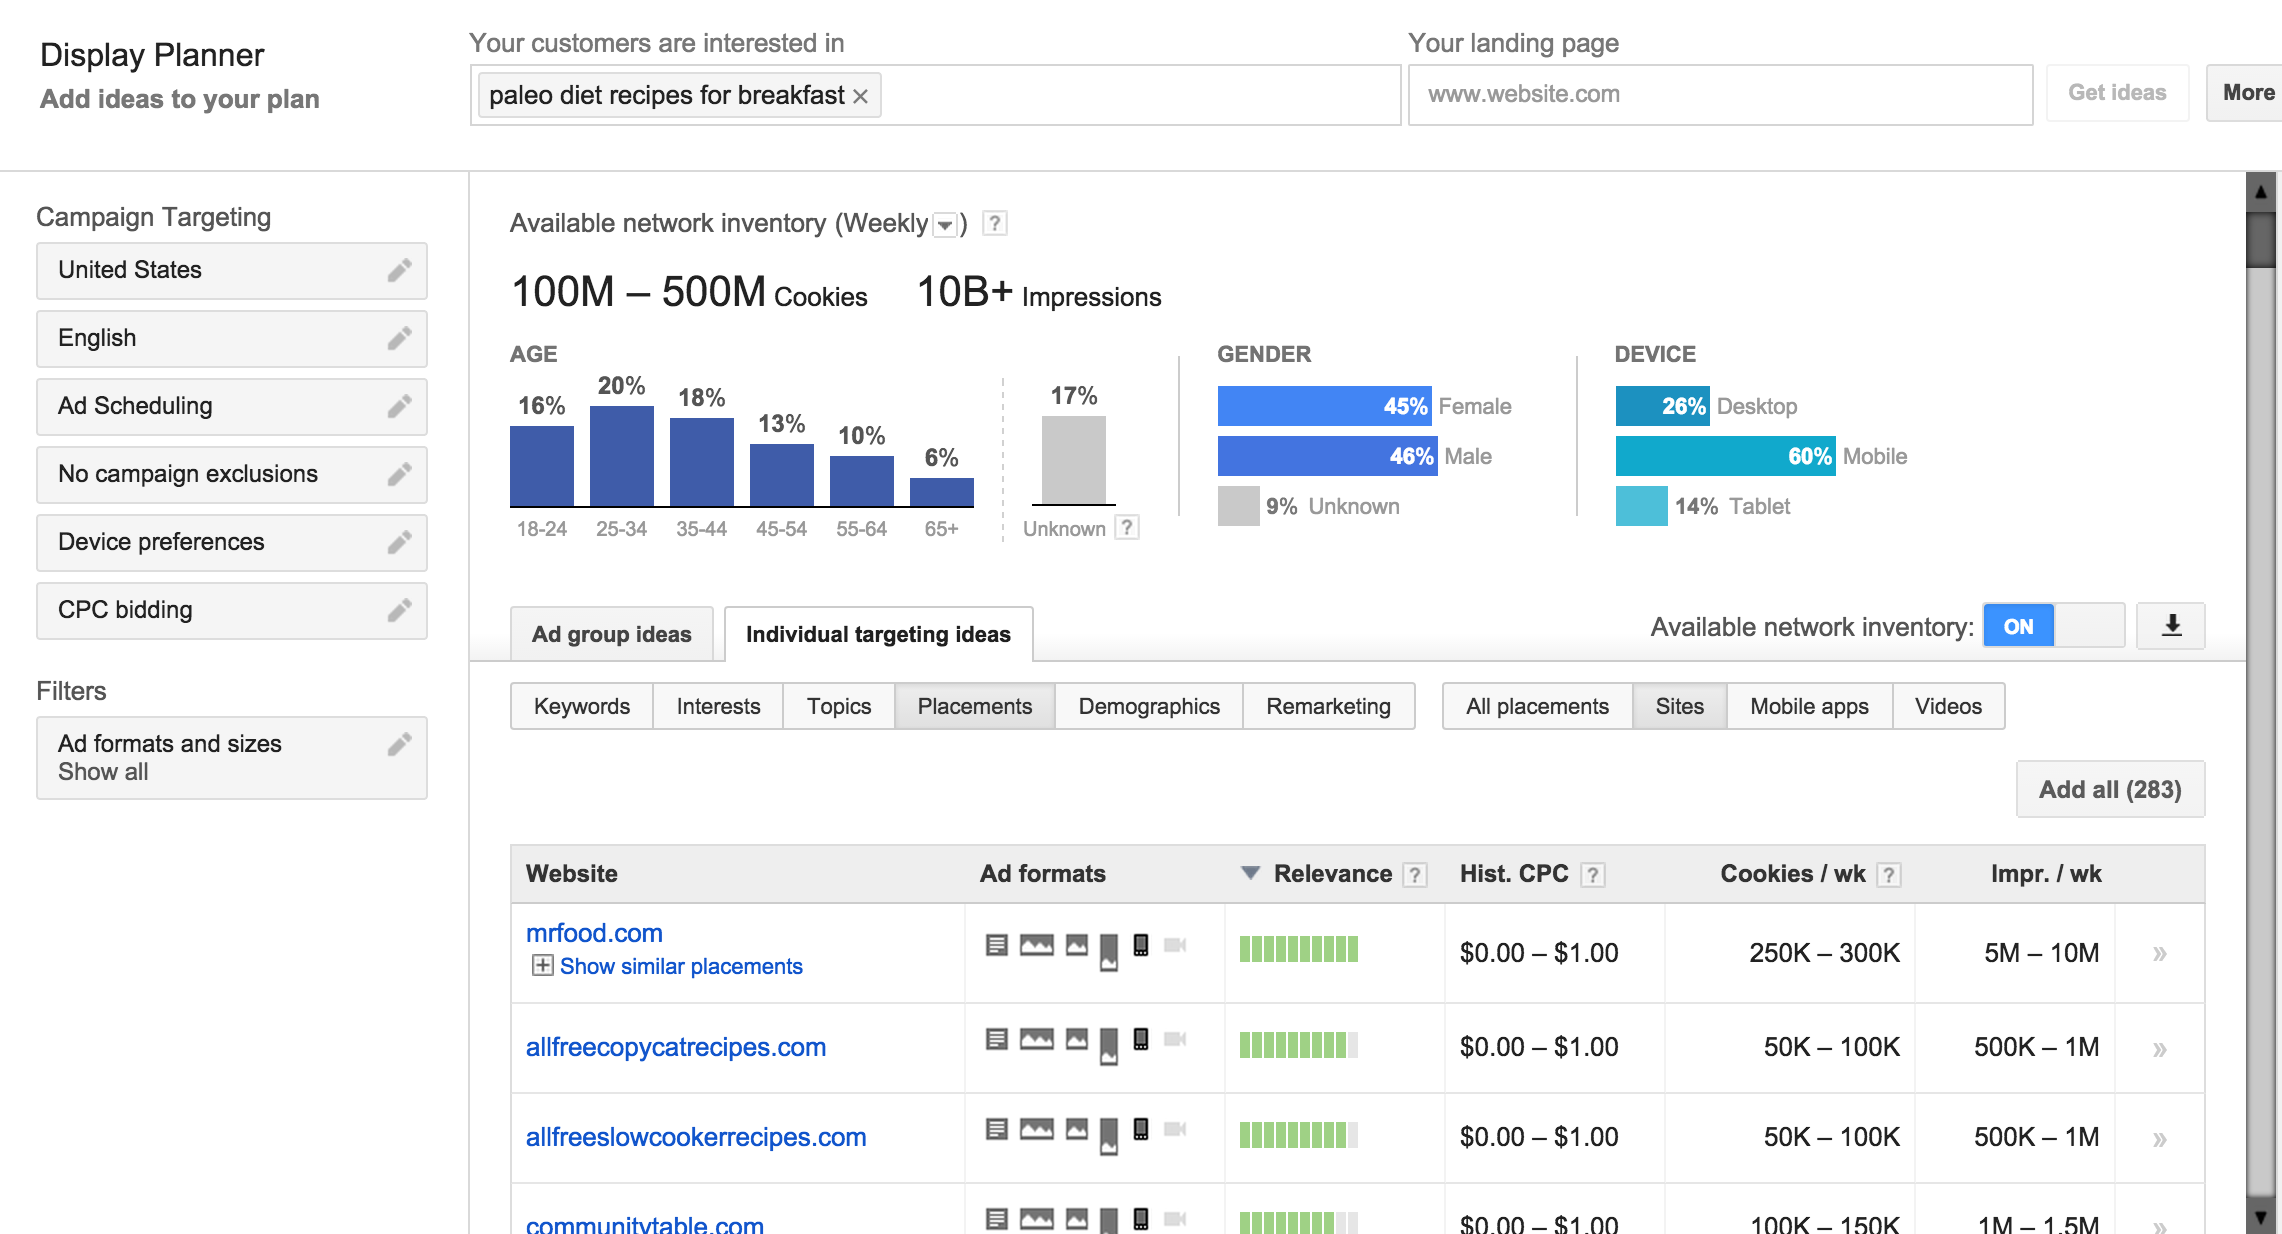Open the Remarketing targeting tab
This screenshot has height=1234, width=2282.
[1329, 706]
